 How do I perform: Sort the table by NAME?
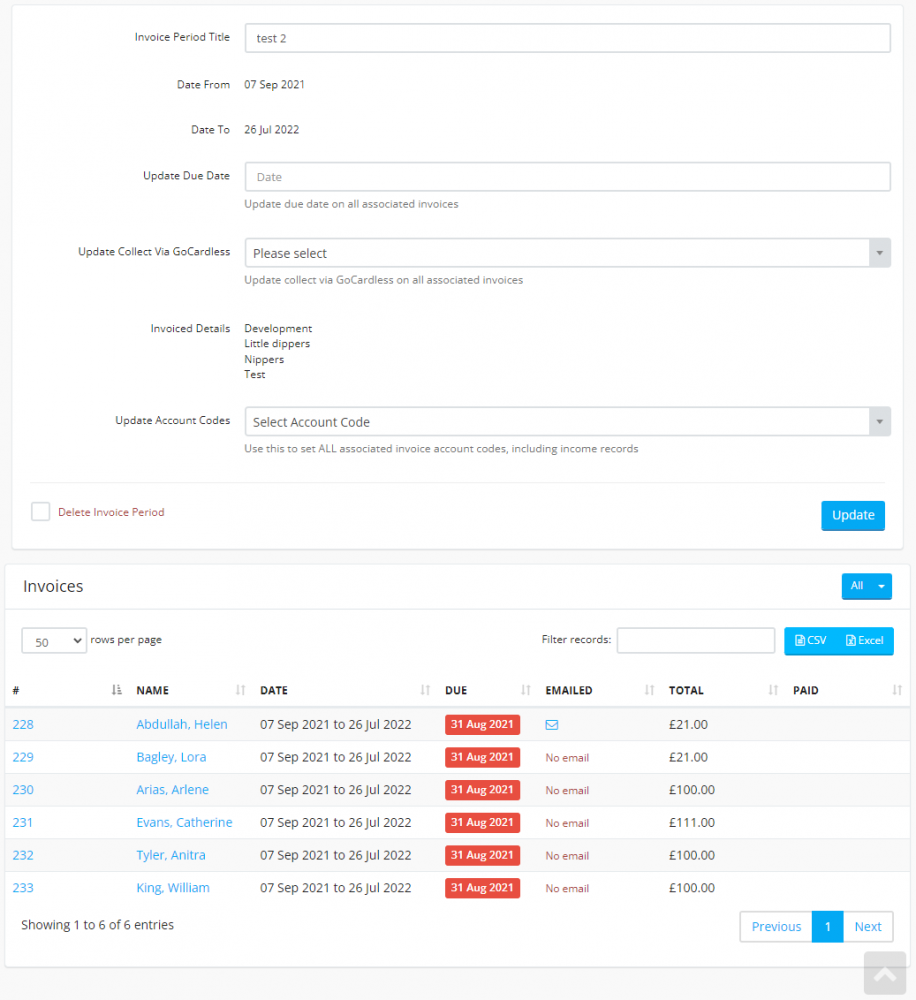(239, 690)
